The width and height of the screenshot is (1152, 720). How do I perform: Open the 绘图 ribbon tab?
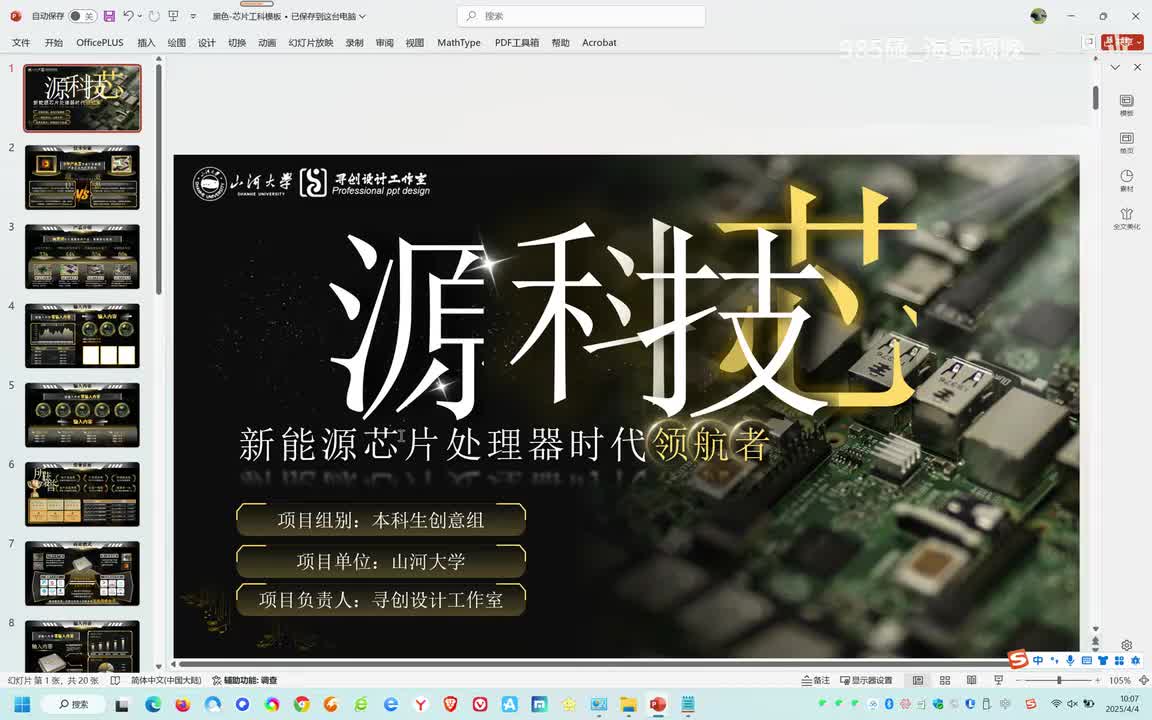pyautogui.click(x=176, y=43)
